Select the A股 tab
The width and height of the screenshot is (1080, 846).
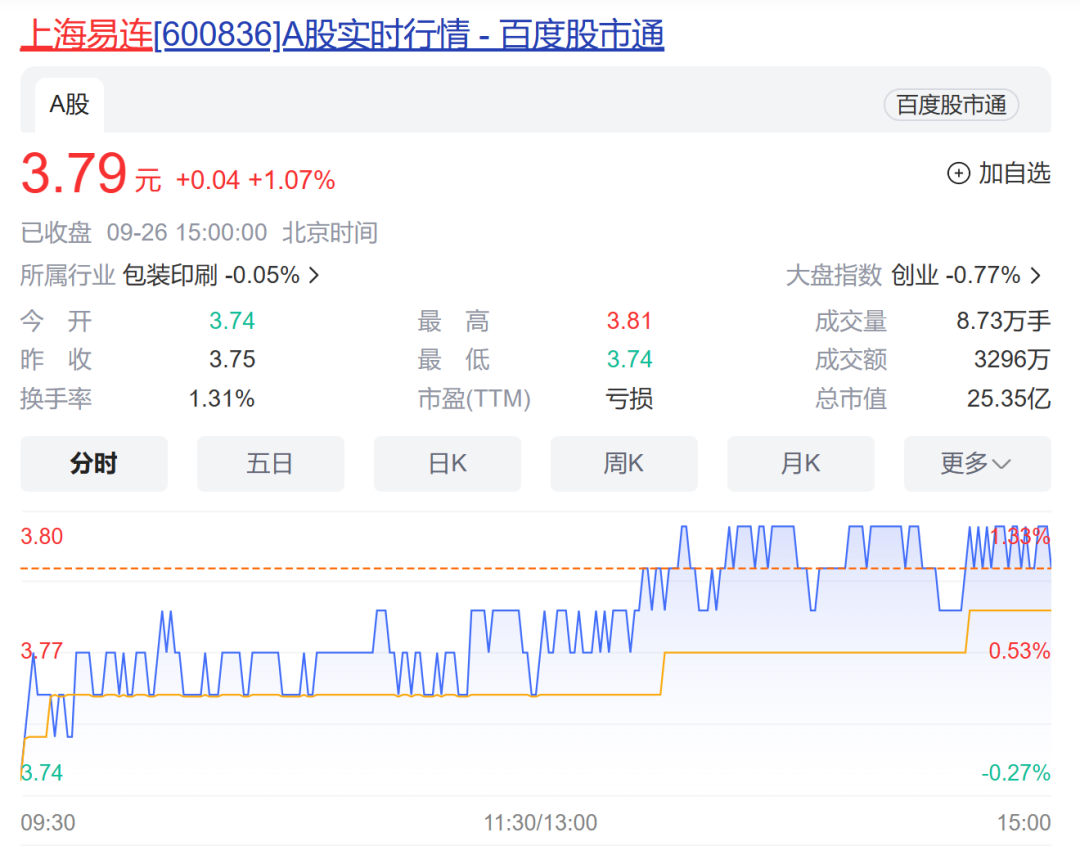click(70, 105)
